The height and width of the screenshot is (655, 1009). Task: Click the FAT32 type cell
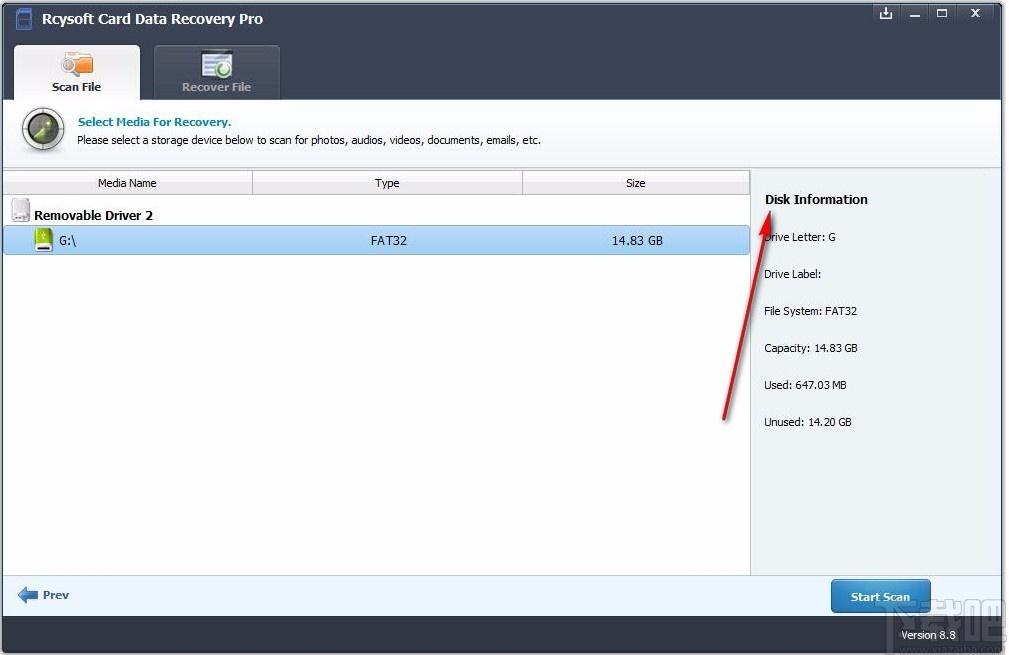pyautogui.click(x=389, y=241)
